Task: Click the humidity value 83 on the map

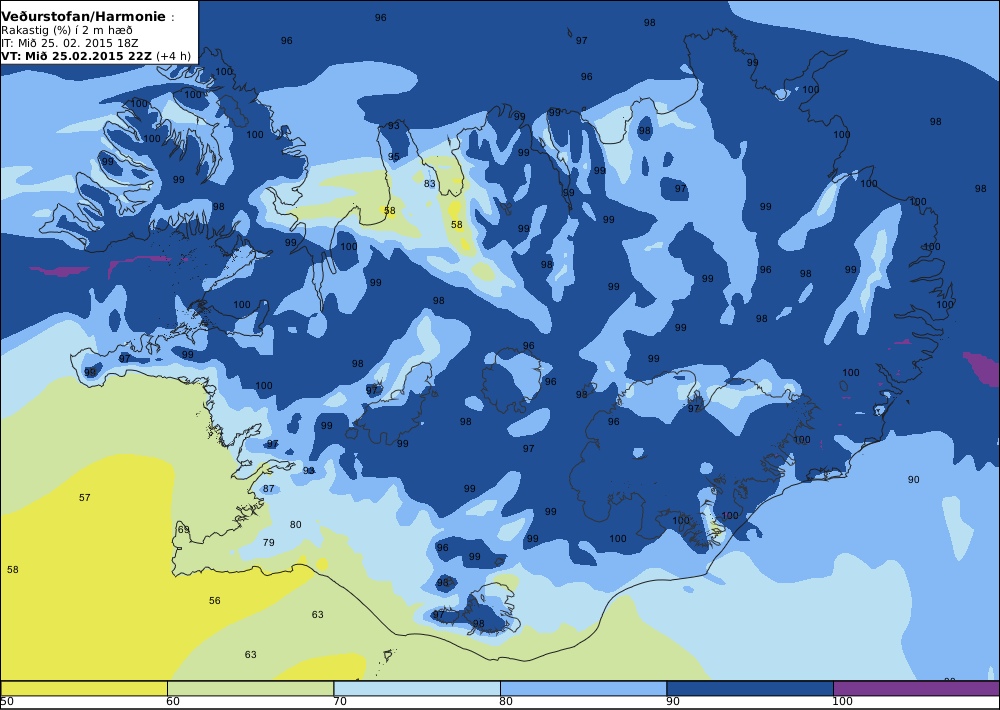Action: (x=430, y=184)
